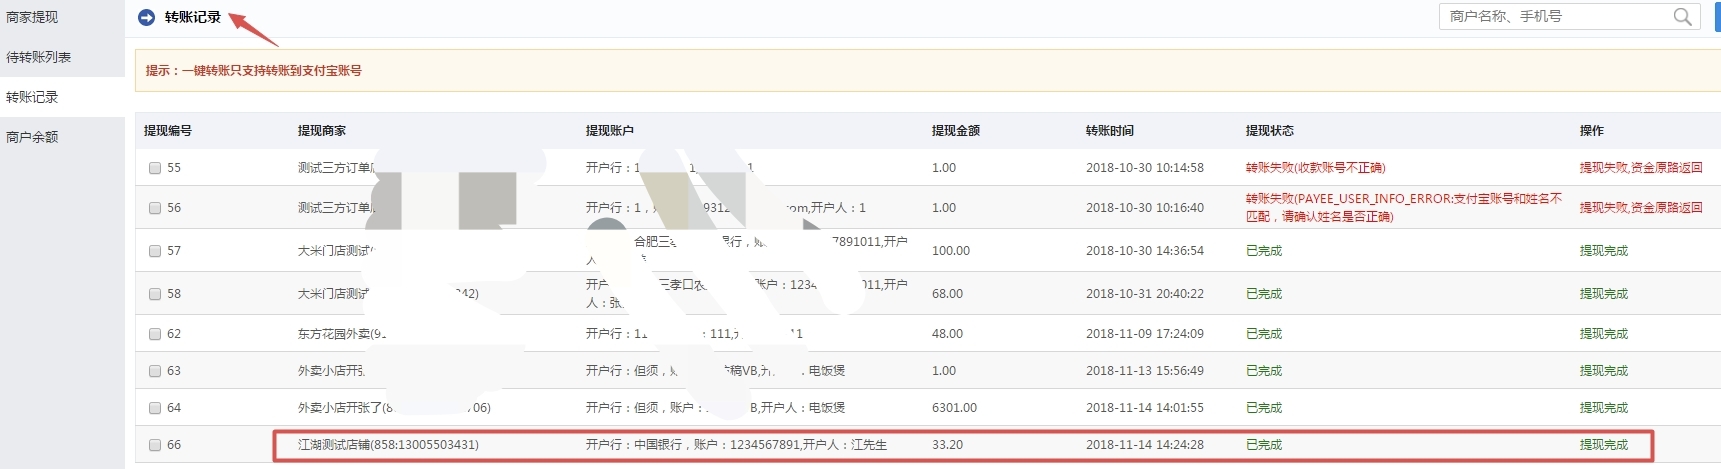1721x469 pixels.
Task: Click the magnifier search icon
Action: coord(1683,17)
